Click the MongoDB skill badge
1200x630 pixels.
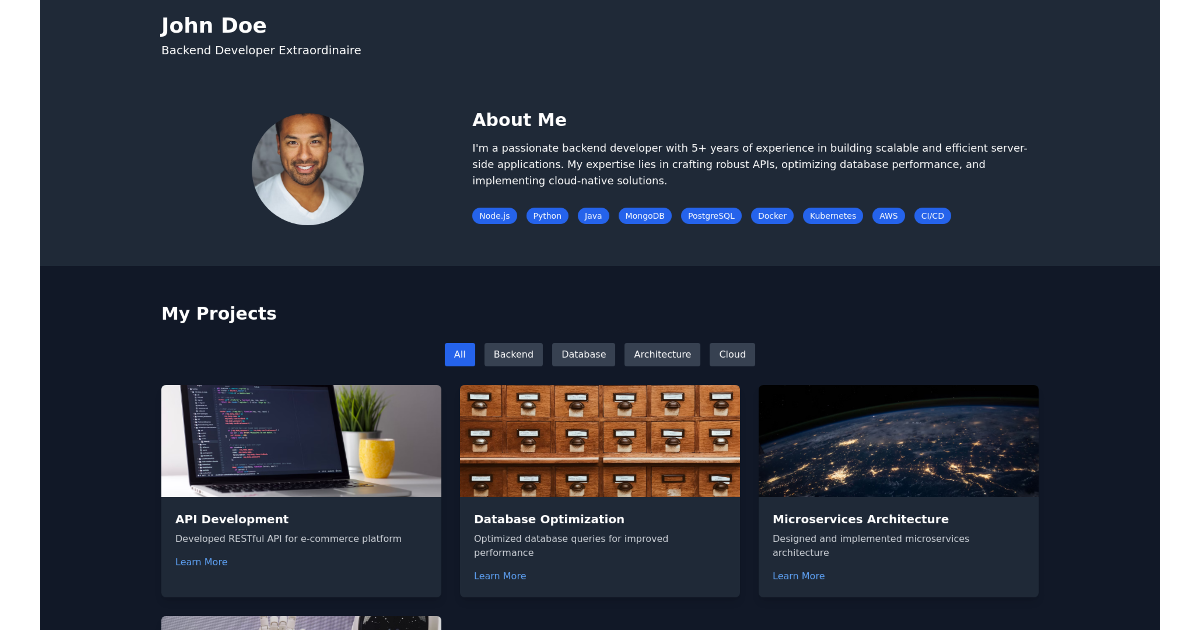point(644,215)
